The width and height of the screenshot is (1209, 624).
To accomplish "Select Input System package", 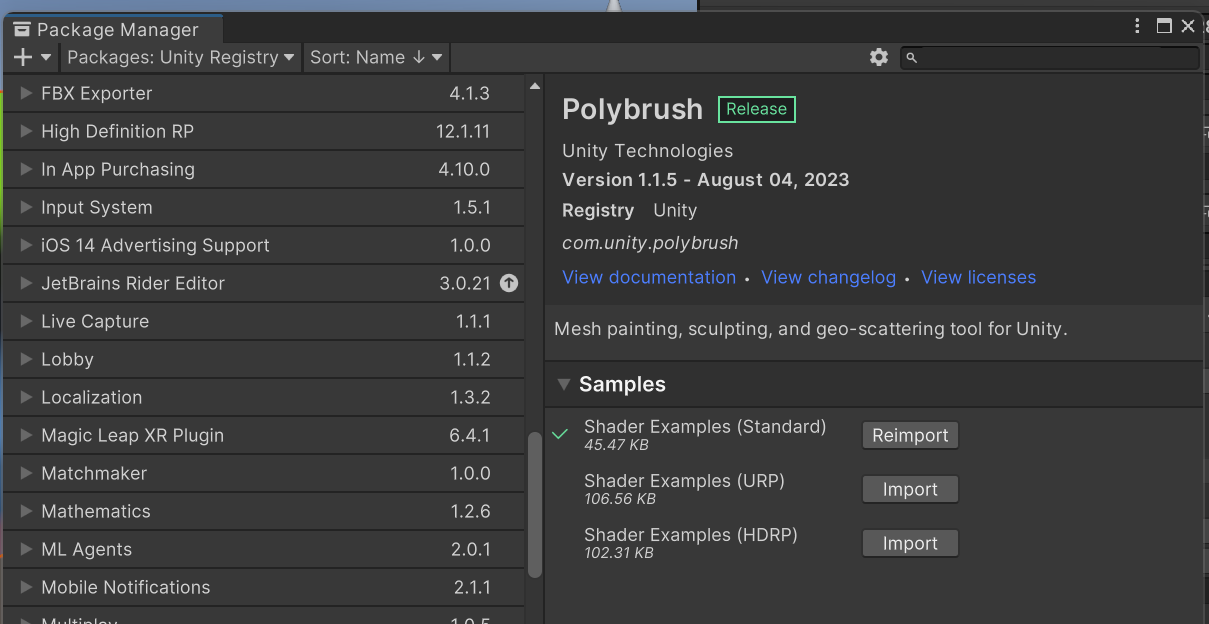I will [264, 207].
